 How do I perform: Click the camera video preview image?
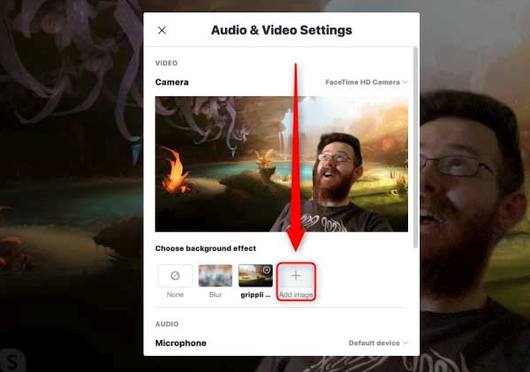(x=281, y=164)
